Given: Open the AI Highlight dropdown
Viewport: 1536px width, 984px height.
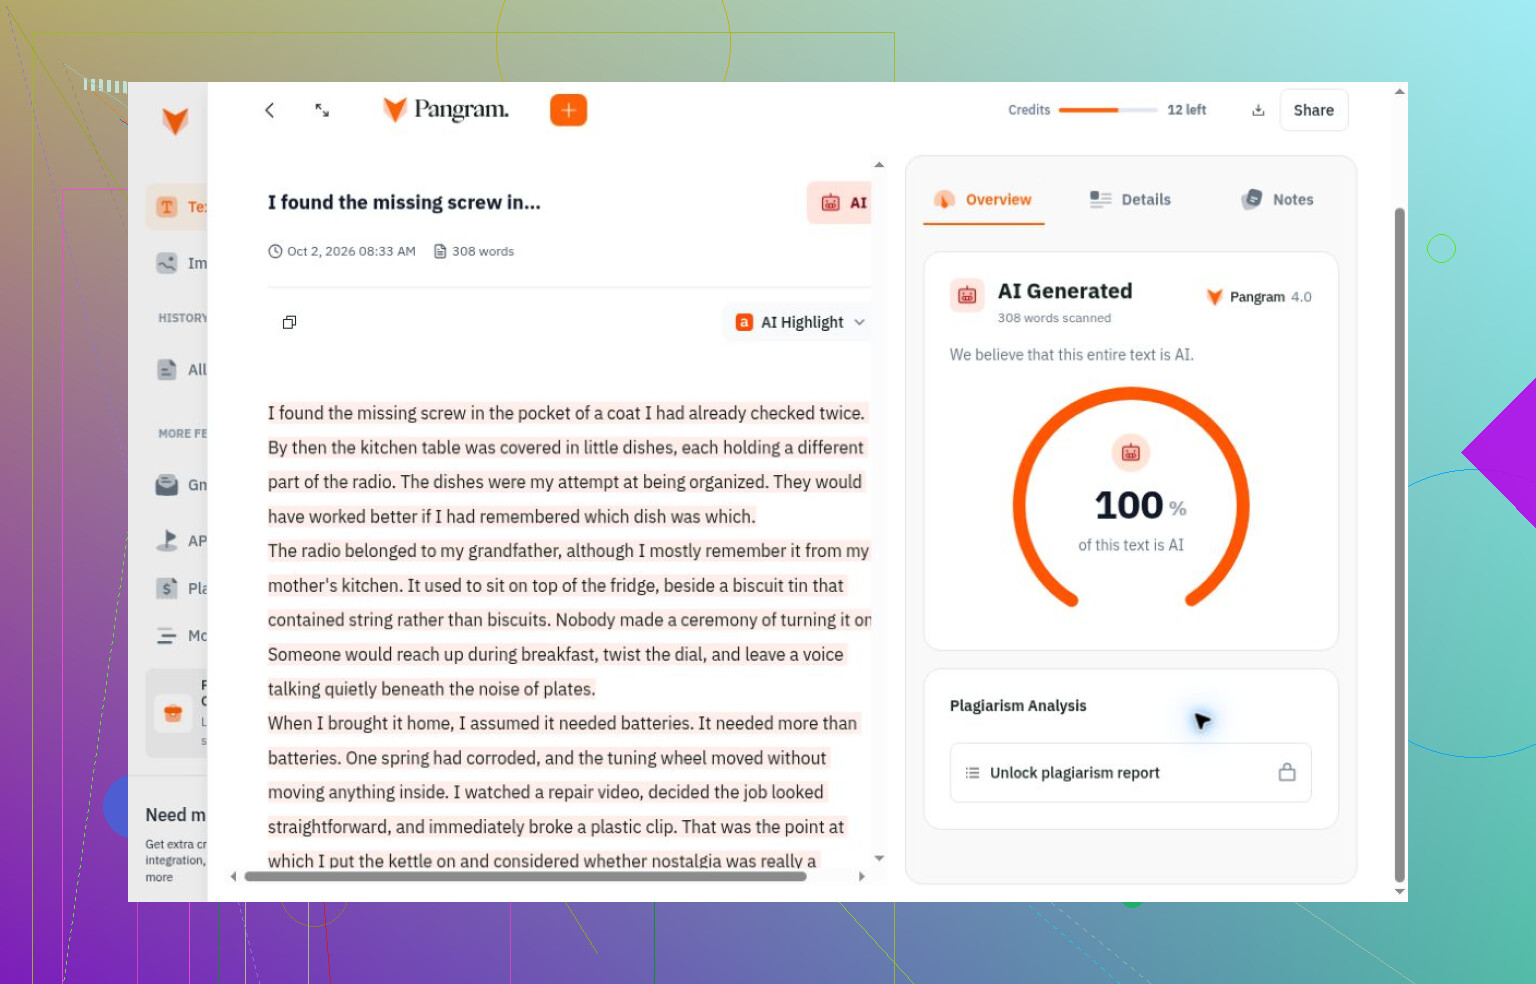Looking at the screenshot, I should click(800, 322).
